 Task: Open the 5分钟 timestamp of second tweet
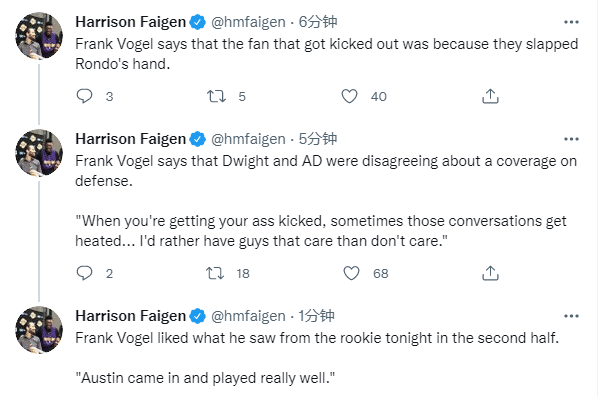tap(318, 139)
